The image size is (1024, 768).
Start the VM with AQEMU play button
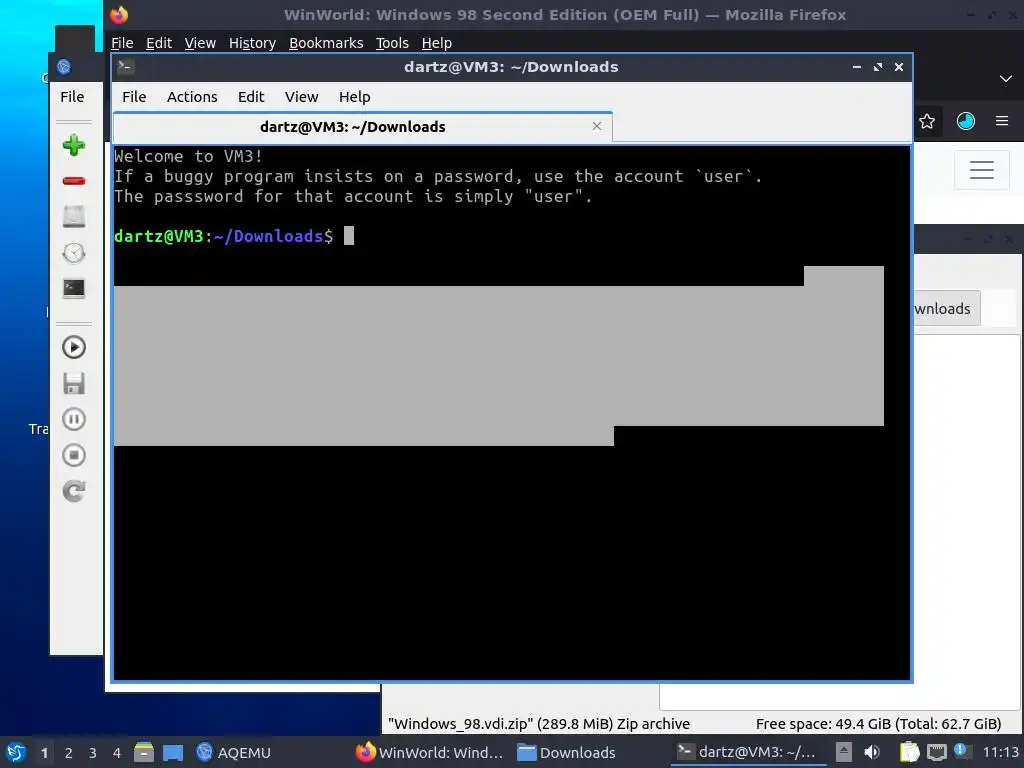pos(74,347)
